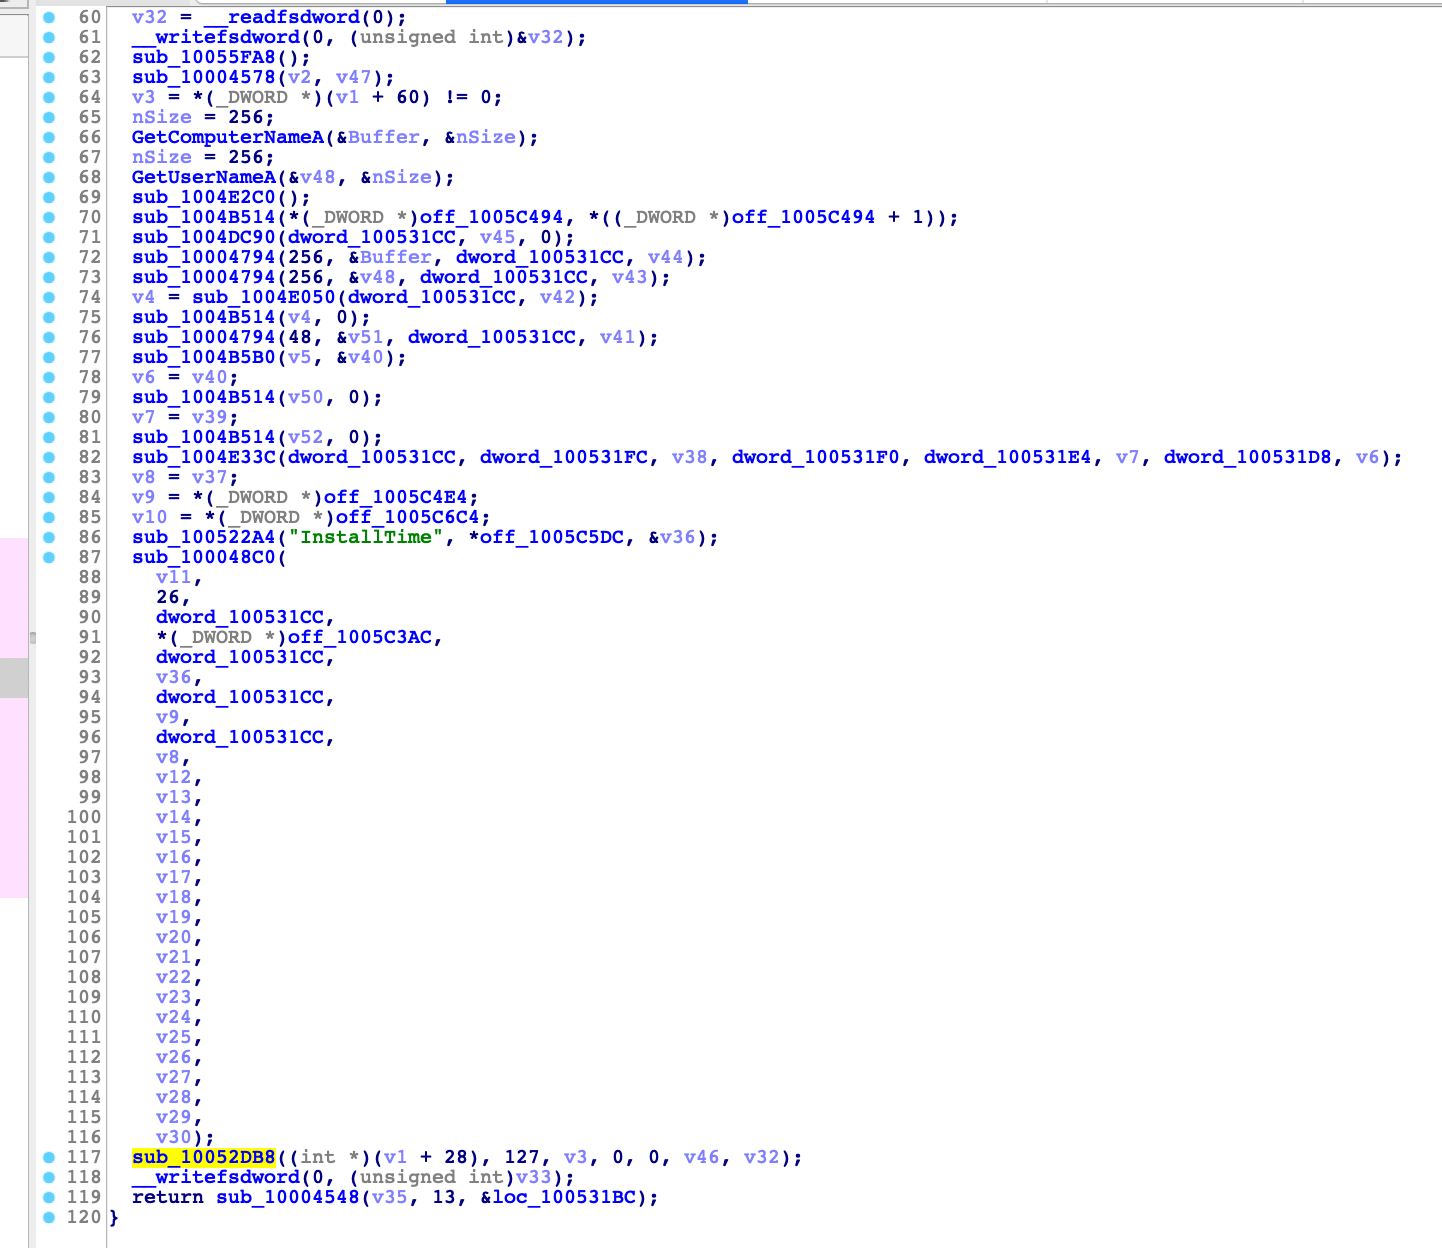Select the GetUserNameA call
This screenshot has width=1442, height=1248.
click(x=204, y=177)
